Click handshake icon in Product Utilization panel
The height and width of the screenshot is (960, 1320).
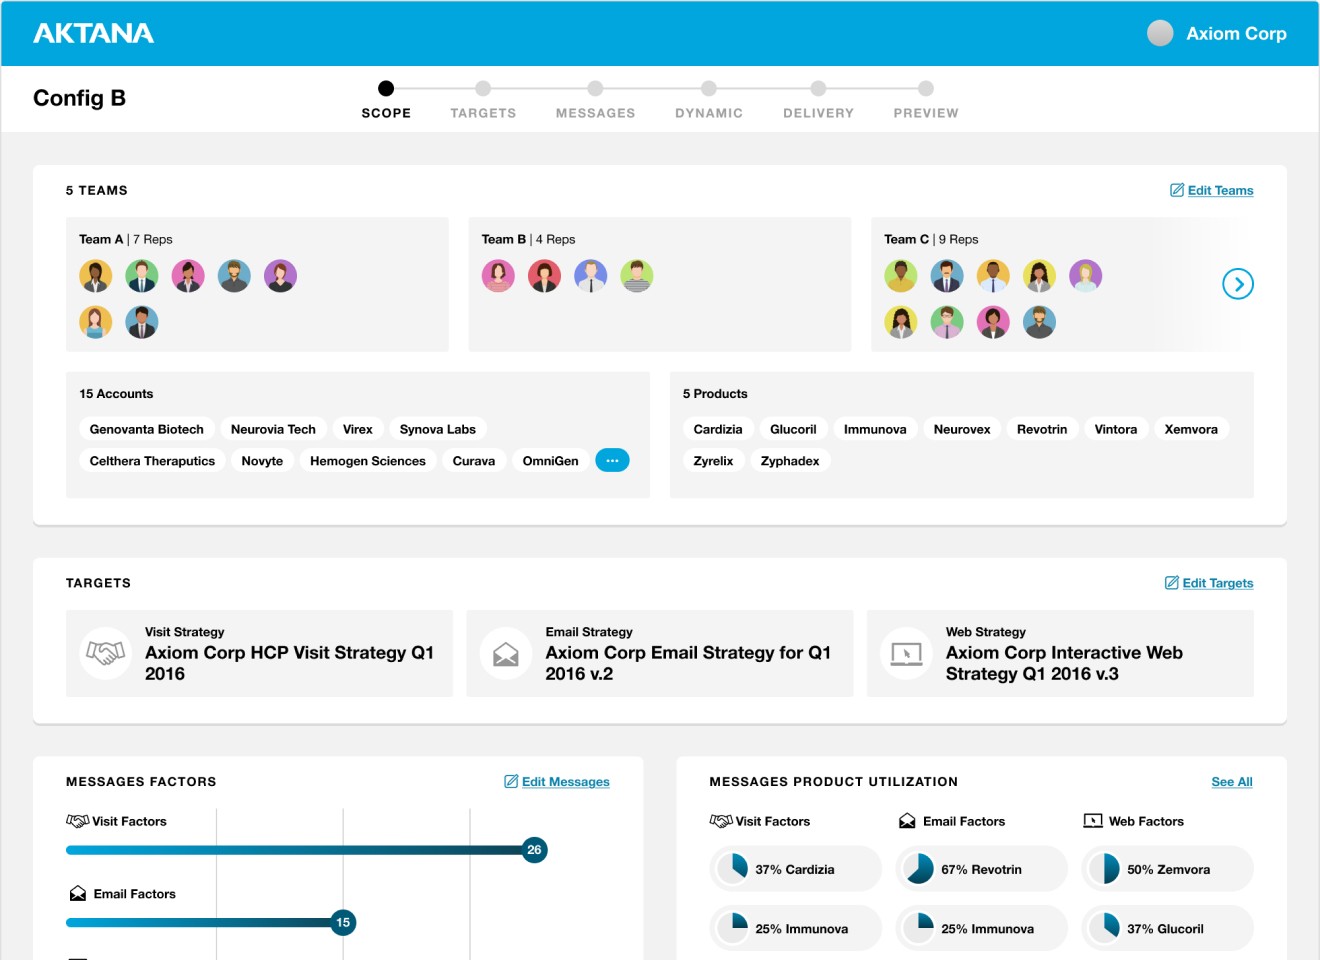point(721,821)
